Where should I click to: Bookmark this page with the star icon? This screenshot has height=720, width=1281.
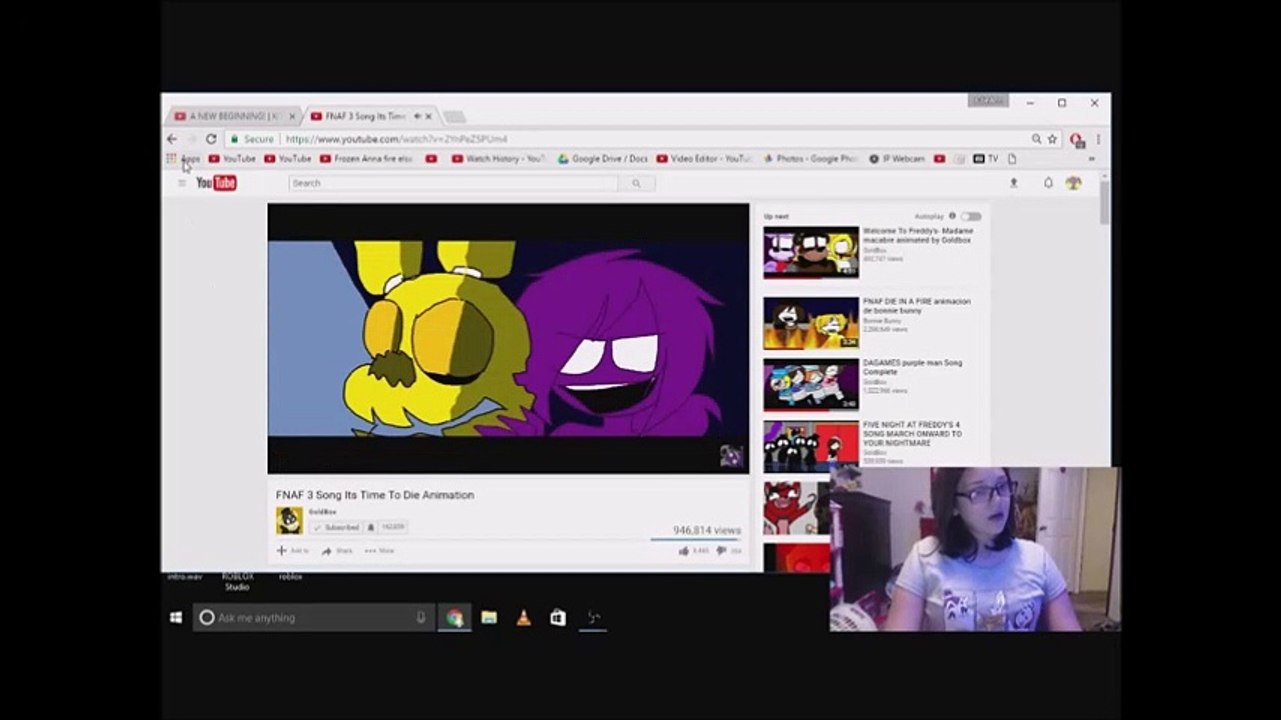1052,139
